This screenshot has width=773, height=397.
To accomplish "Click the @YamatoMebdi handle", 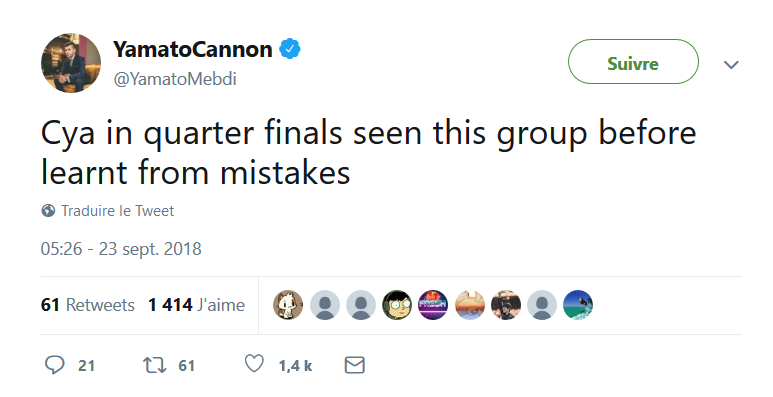I will (175, 79).
